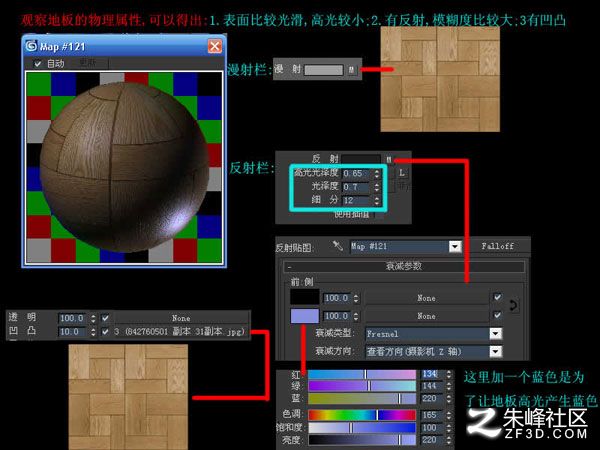Click the 蓝 blue channel slider
Screen dimensions: 600x450
click(362, 399)
